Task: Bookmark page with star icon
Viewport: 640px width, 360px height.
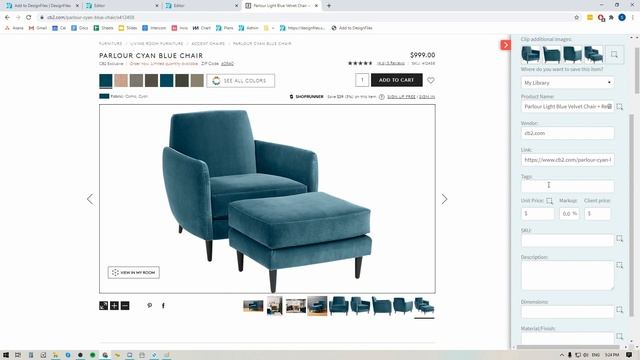Action: click(x=576, y=18)
